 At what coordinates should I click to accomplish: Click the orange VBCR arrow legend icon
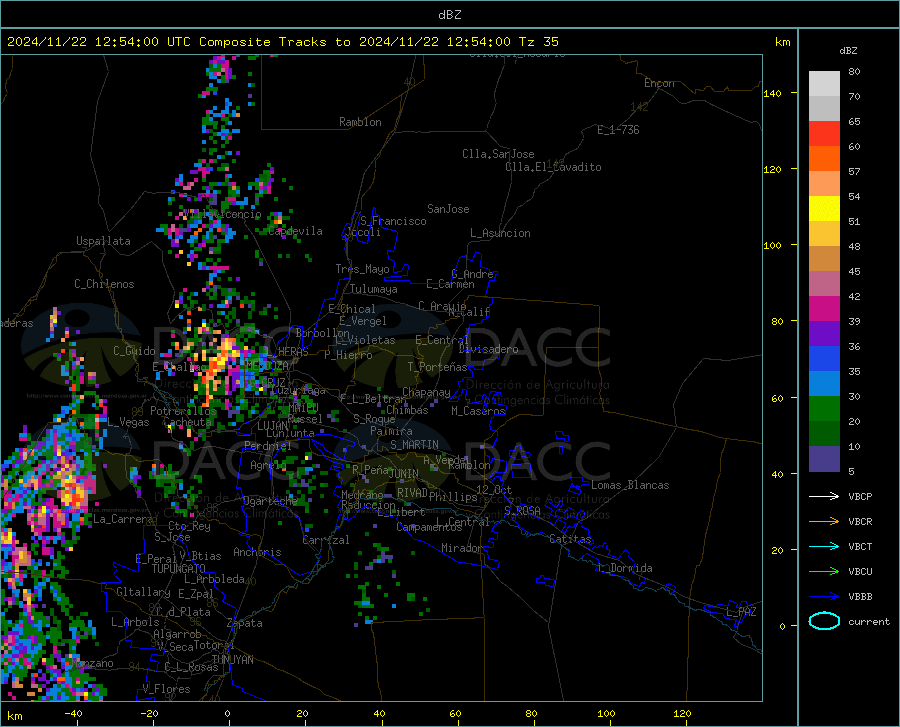pyautogui.click(x=824, y=522)
